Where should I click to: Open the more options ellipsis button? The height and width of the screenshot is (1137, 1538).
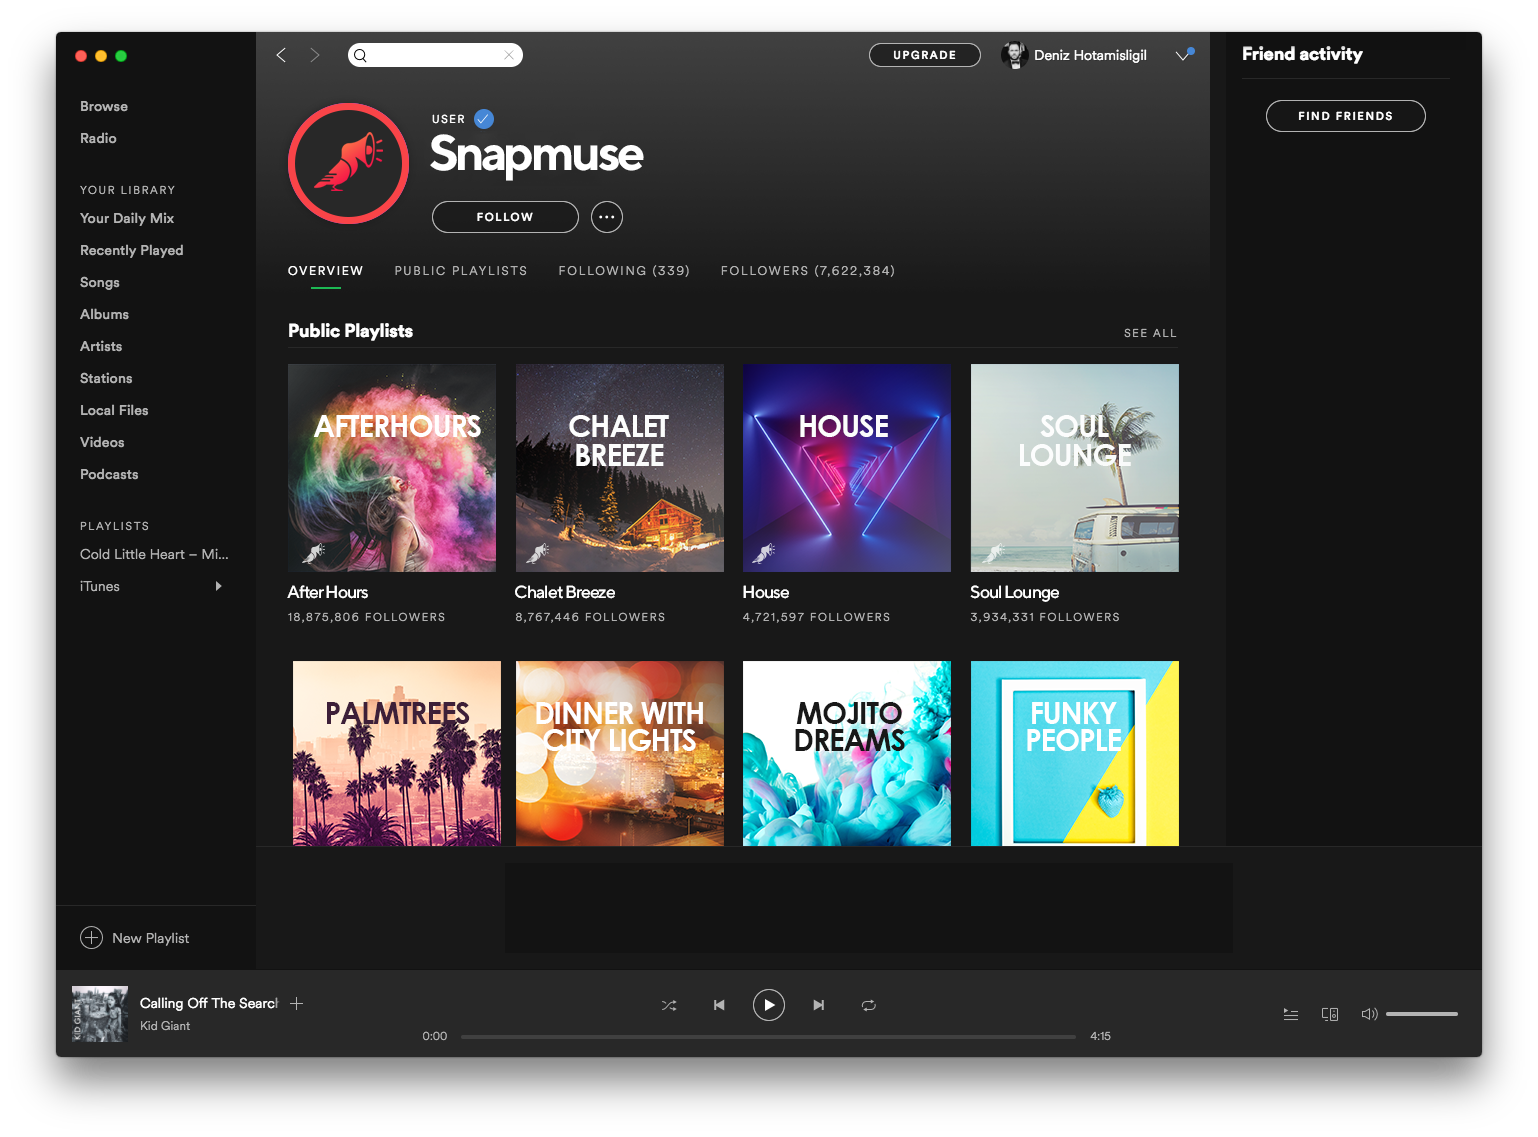607,217
